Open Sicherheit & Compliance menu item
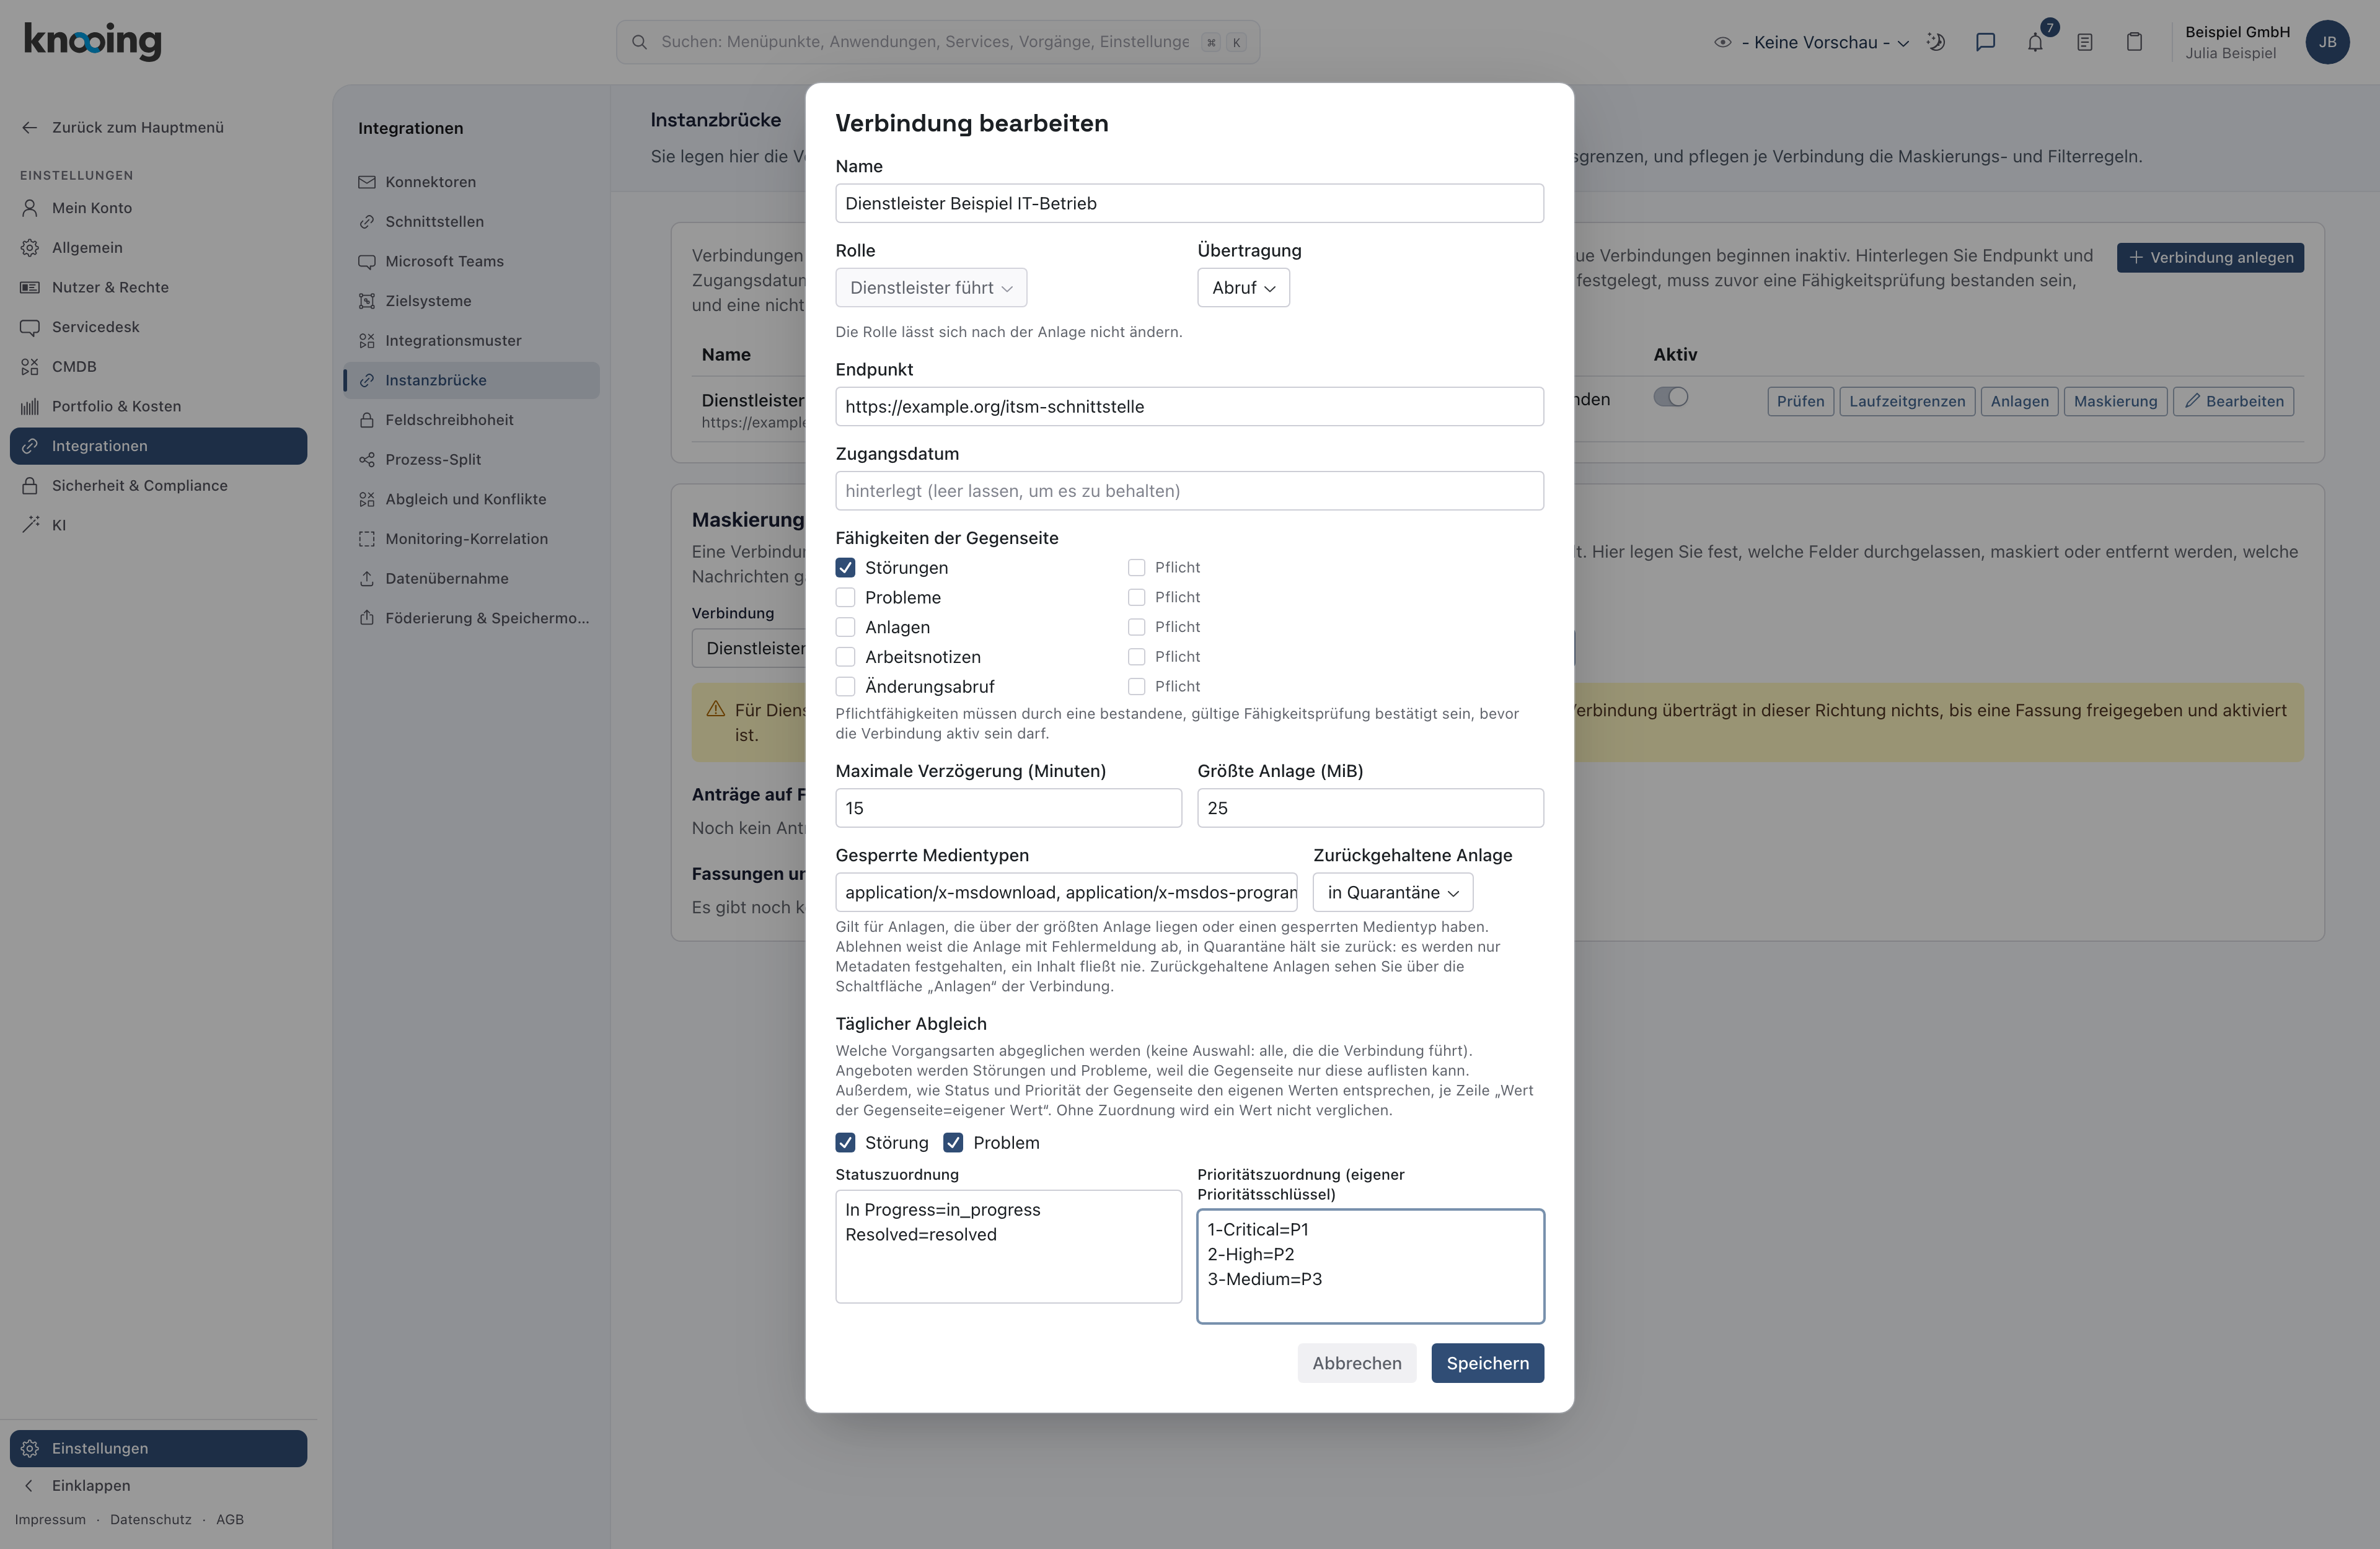The height and width of the screenshot is (1549, 2380). (x=158, y=486)
